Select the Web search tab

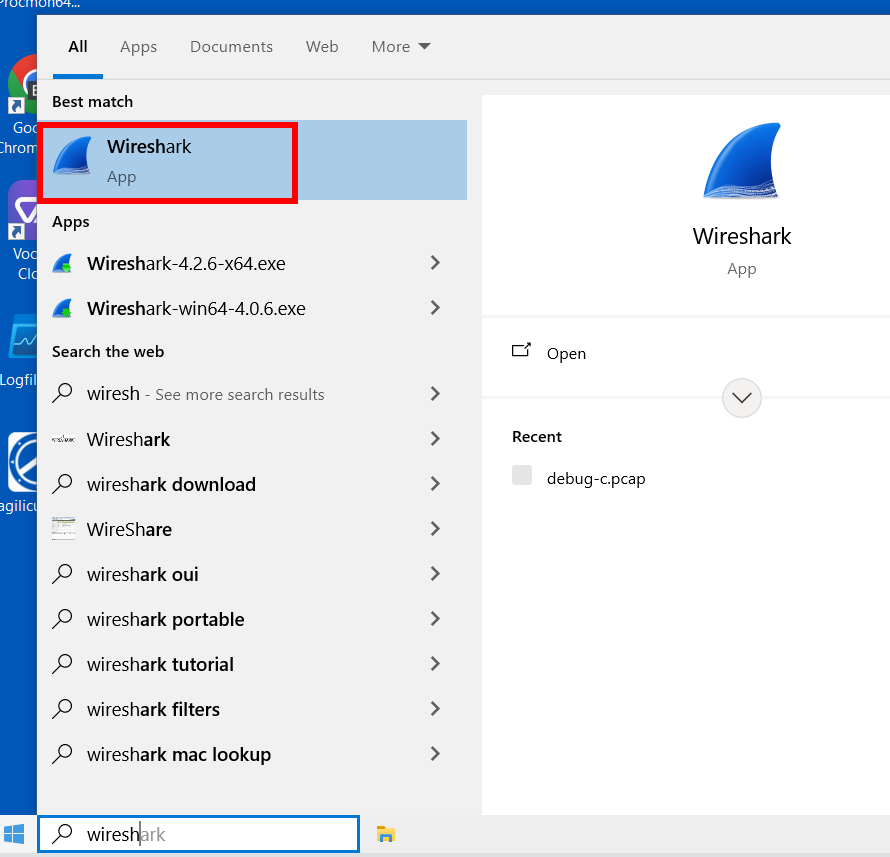click(x=322, y=47)
